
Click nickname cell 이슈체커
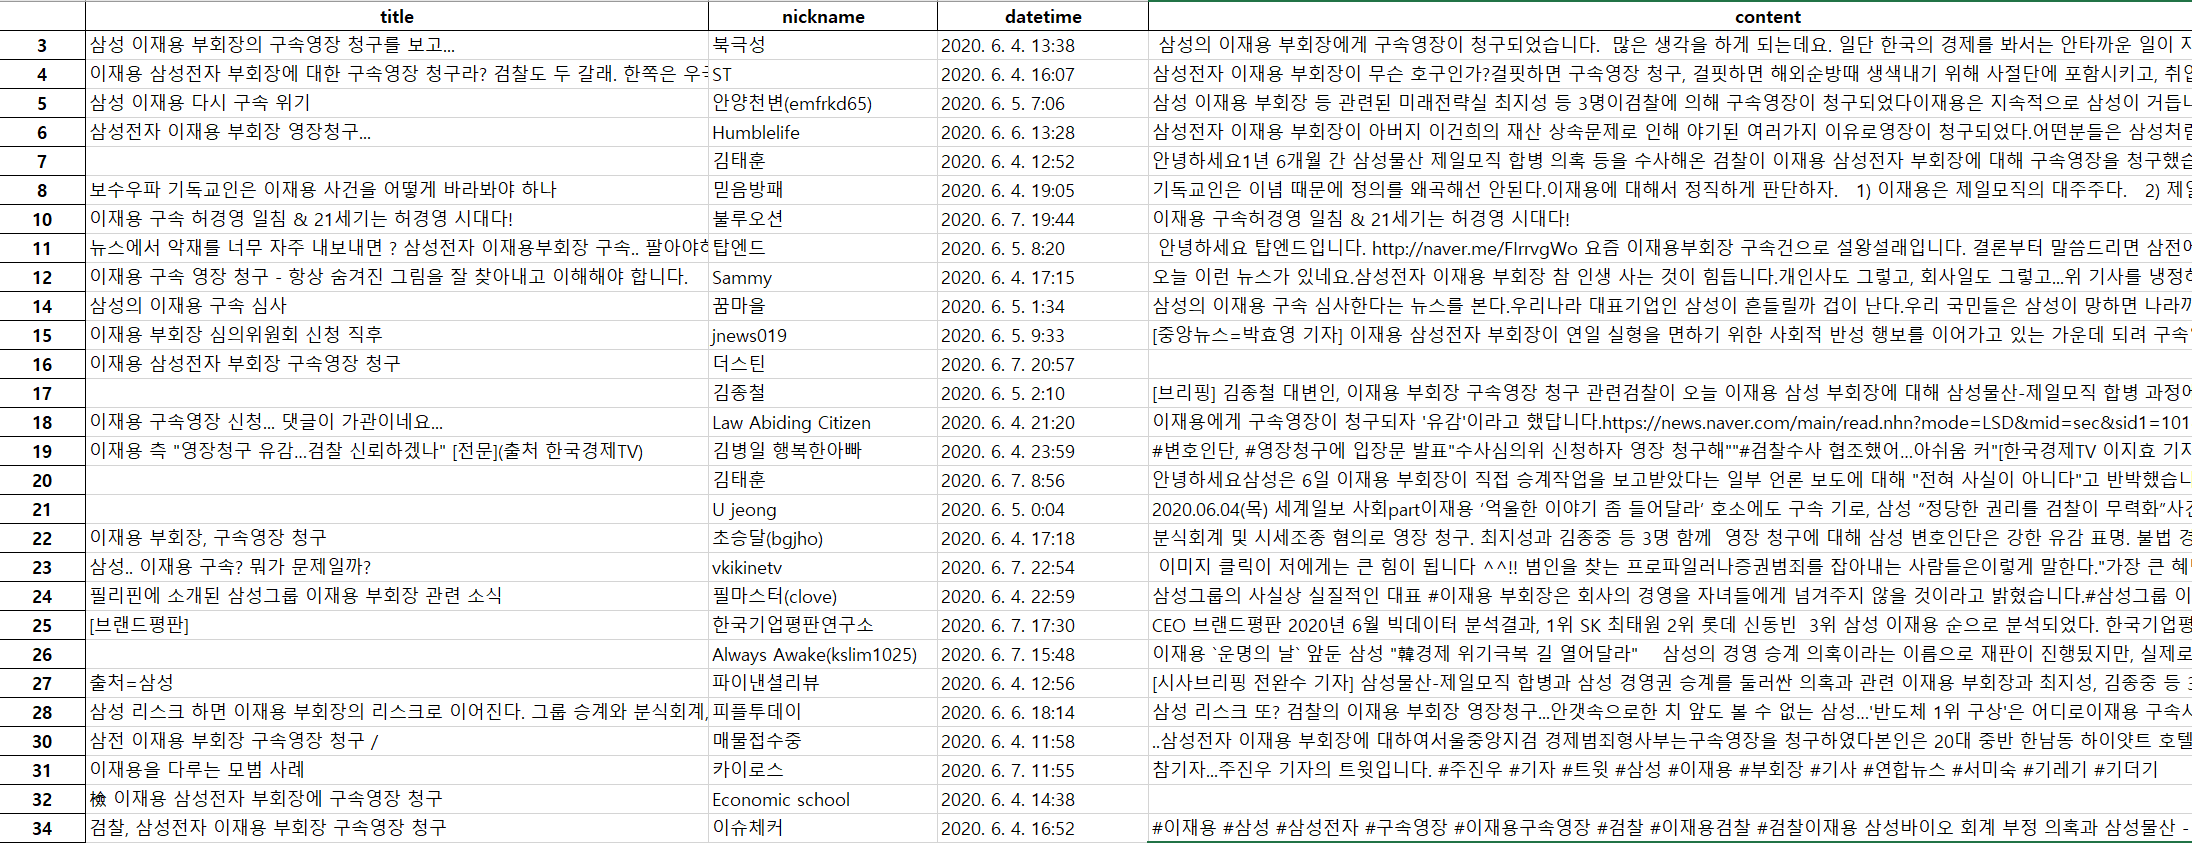point(823,828)
